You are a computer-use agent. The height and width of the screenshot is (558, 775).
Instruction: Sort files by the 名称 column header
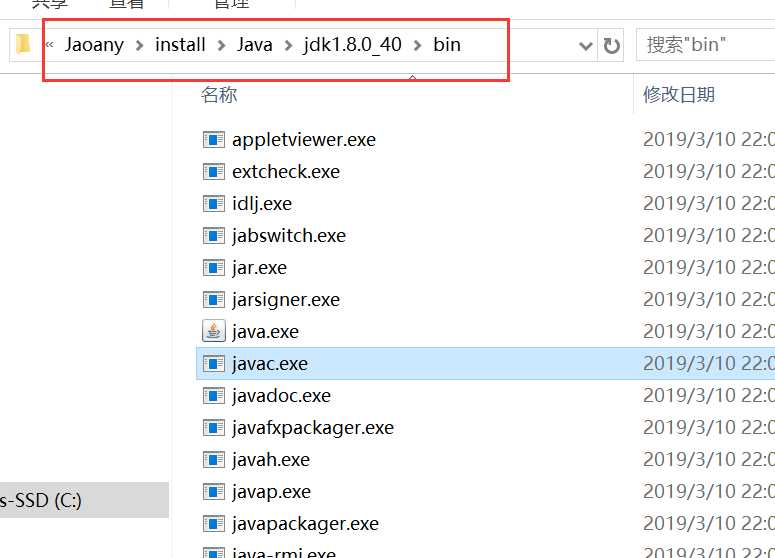[x=219, y=95]
